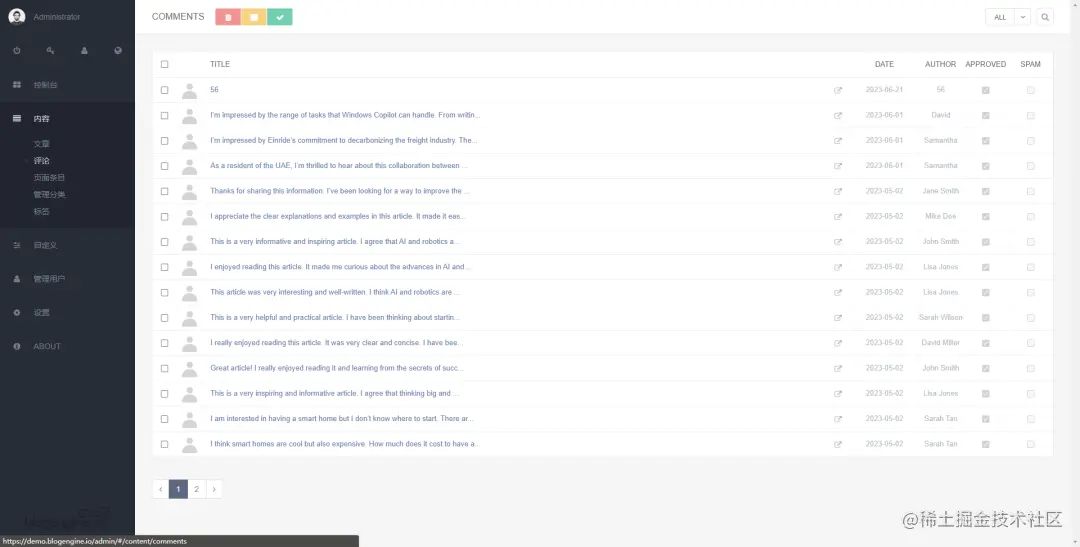Go to previous page arrow in pagination
The image size is (1080, 547).
pyautogui.click(x=160, y=489)
